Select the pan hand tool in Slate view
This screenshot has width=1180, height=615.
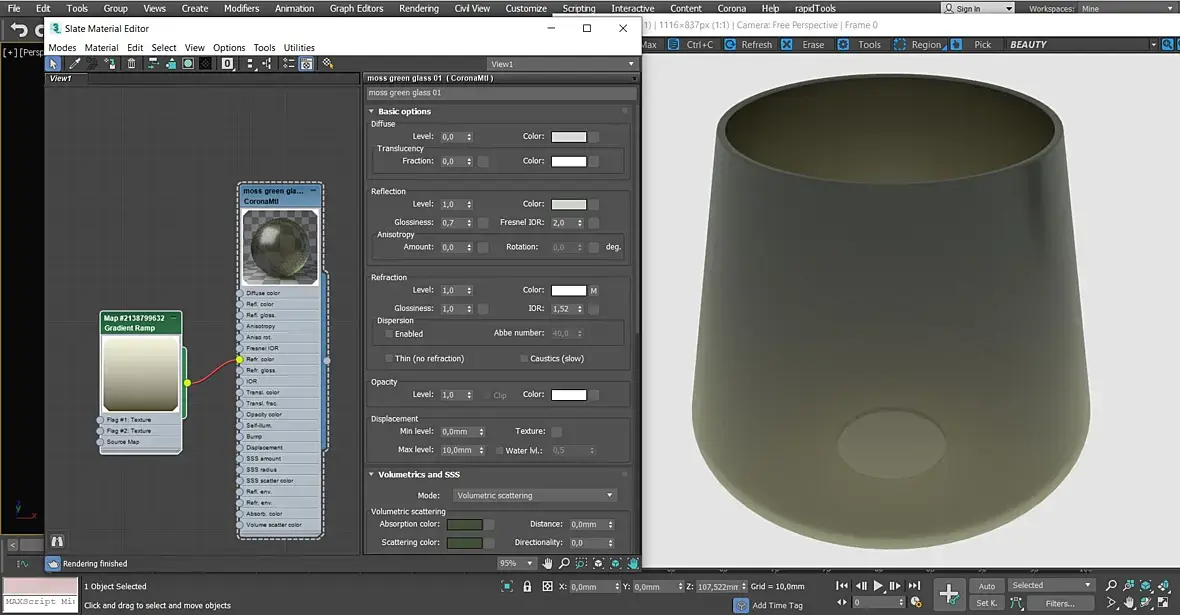click(547, 564)
